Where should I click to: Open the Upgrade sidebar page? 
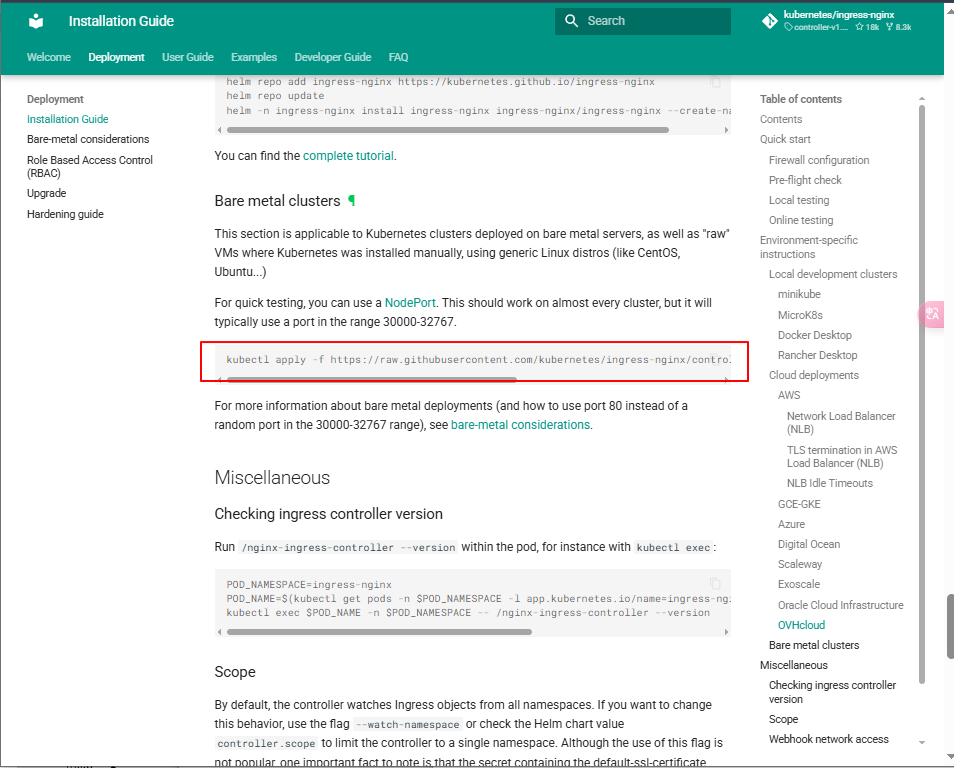(46, 193)
